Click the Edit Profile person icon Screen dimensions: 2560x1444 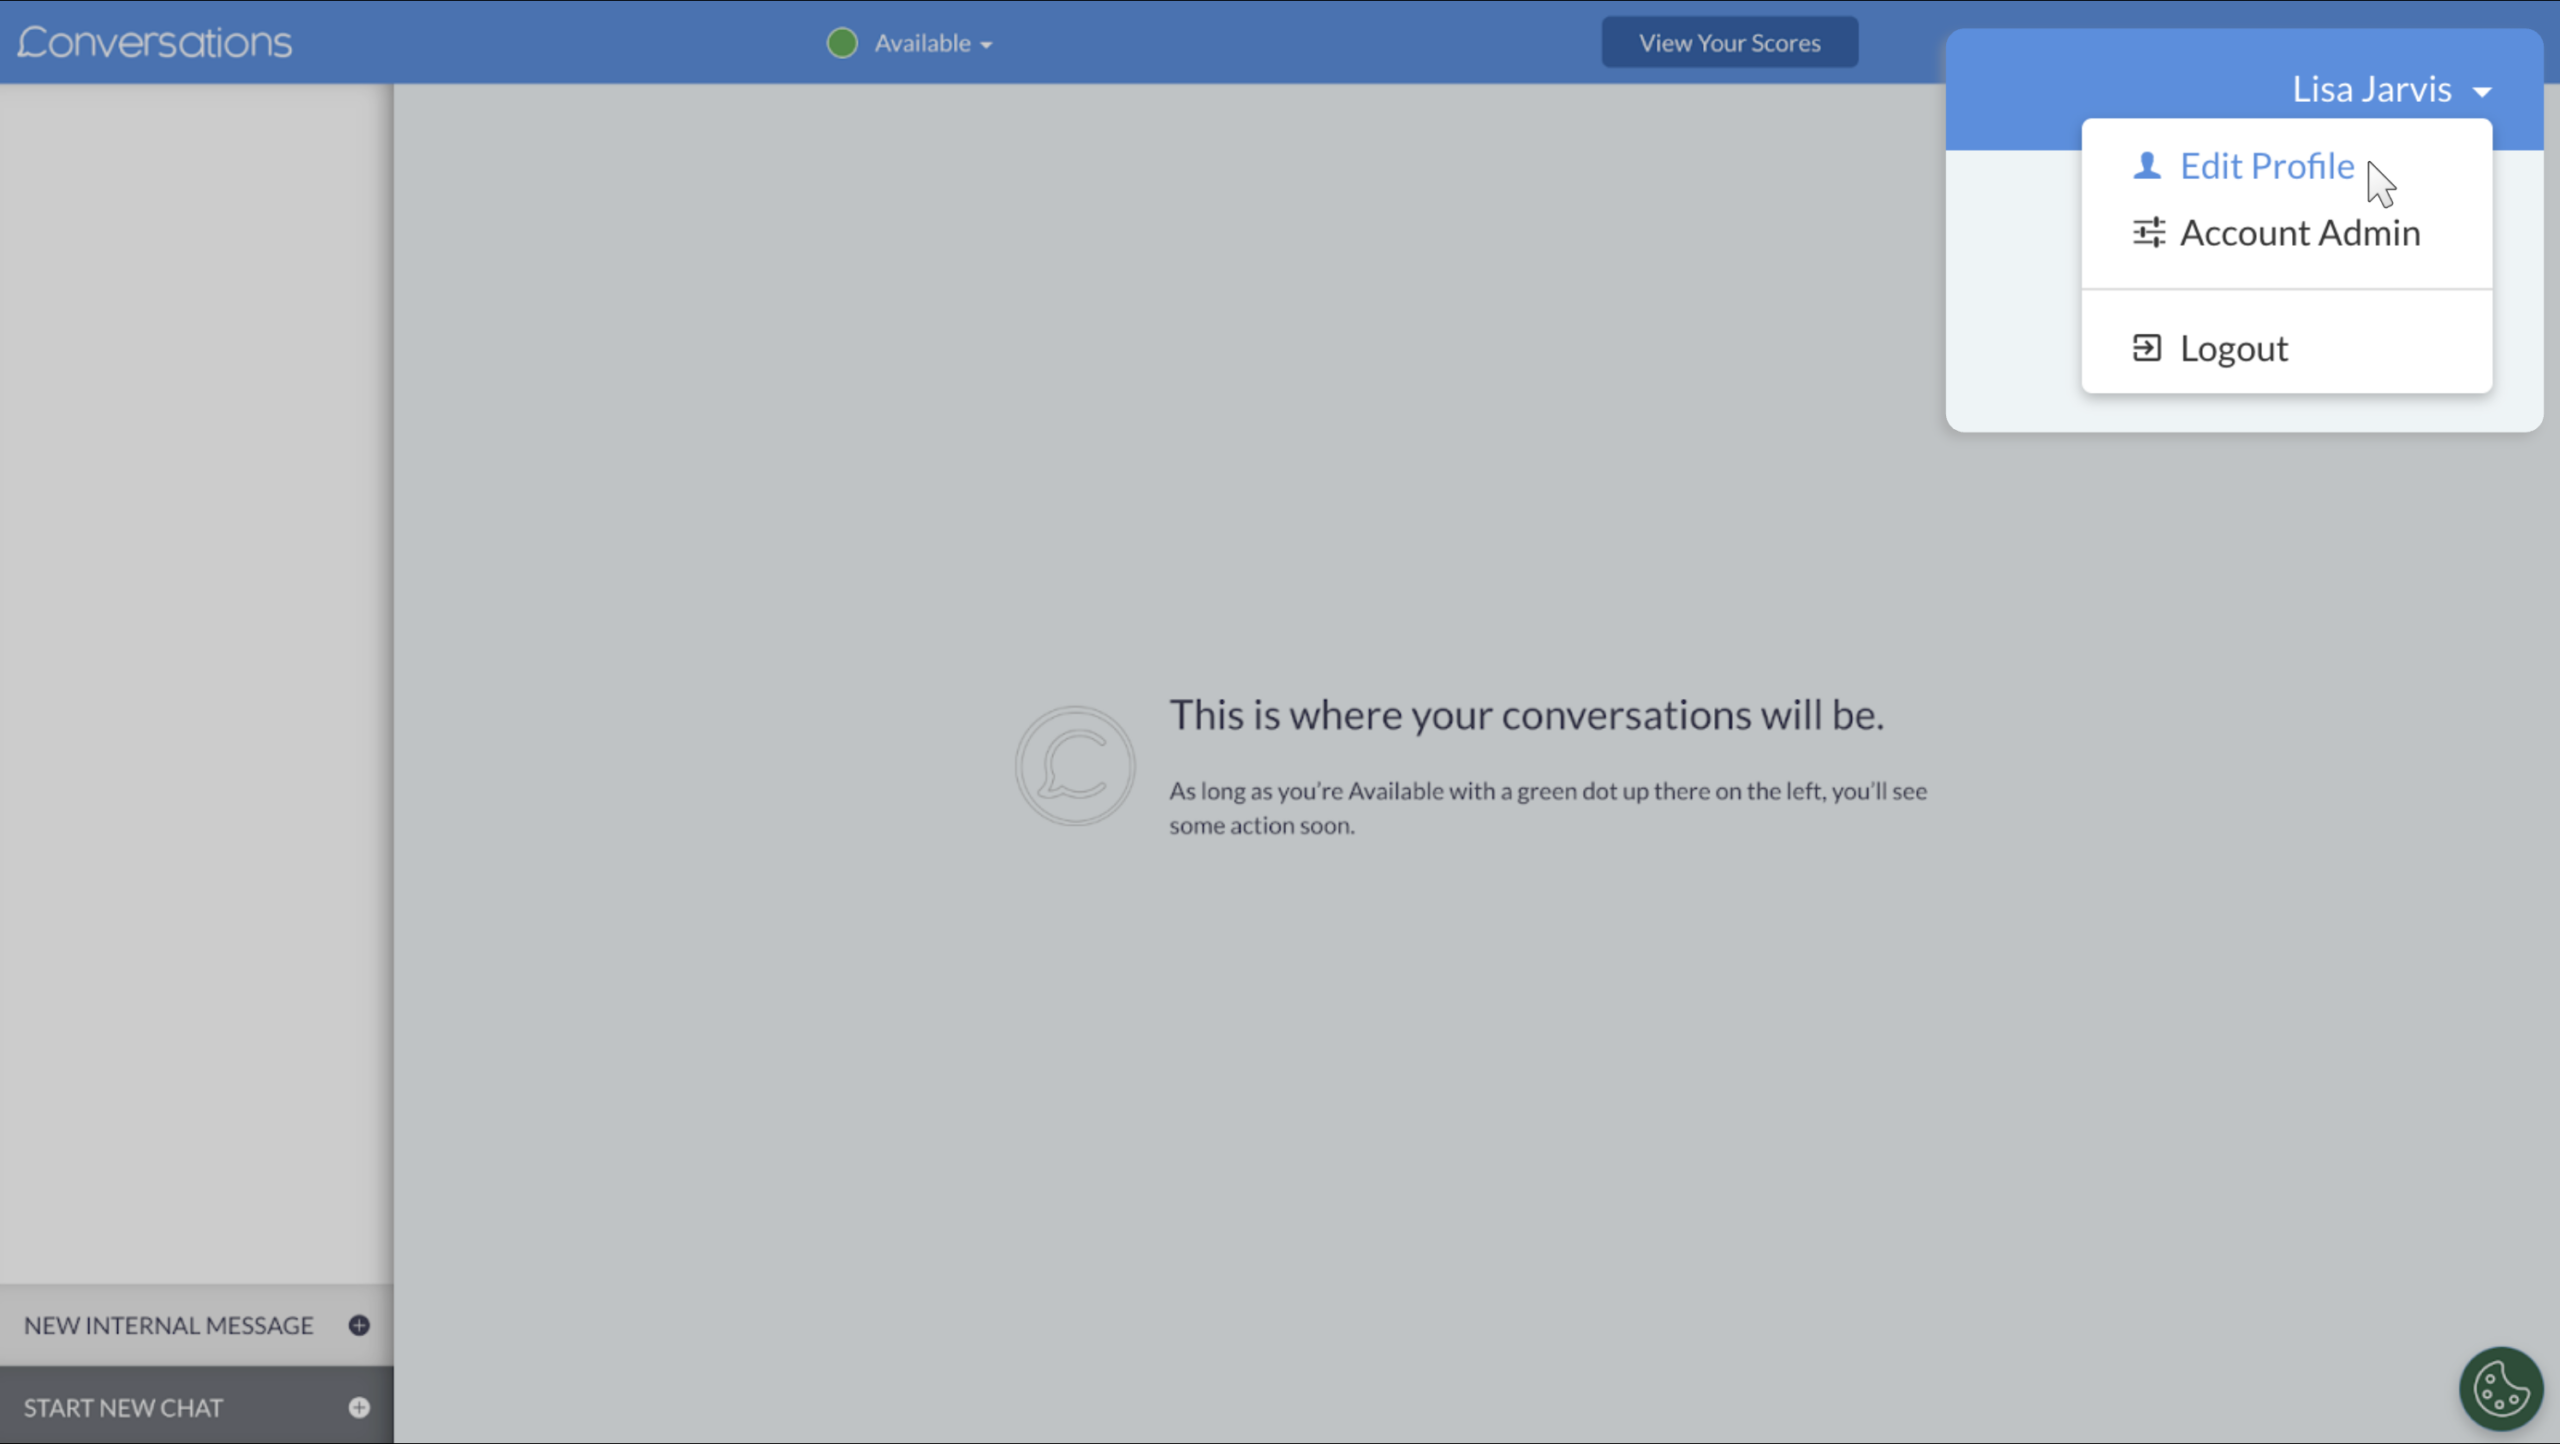coord(2146,165)
